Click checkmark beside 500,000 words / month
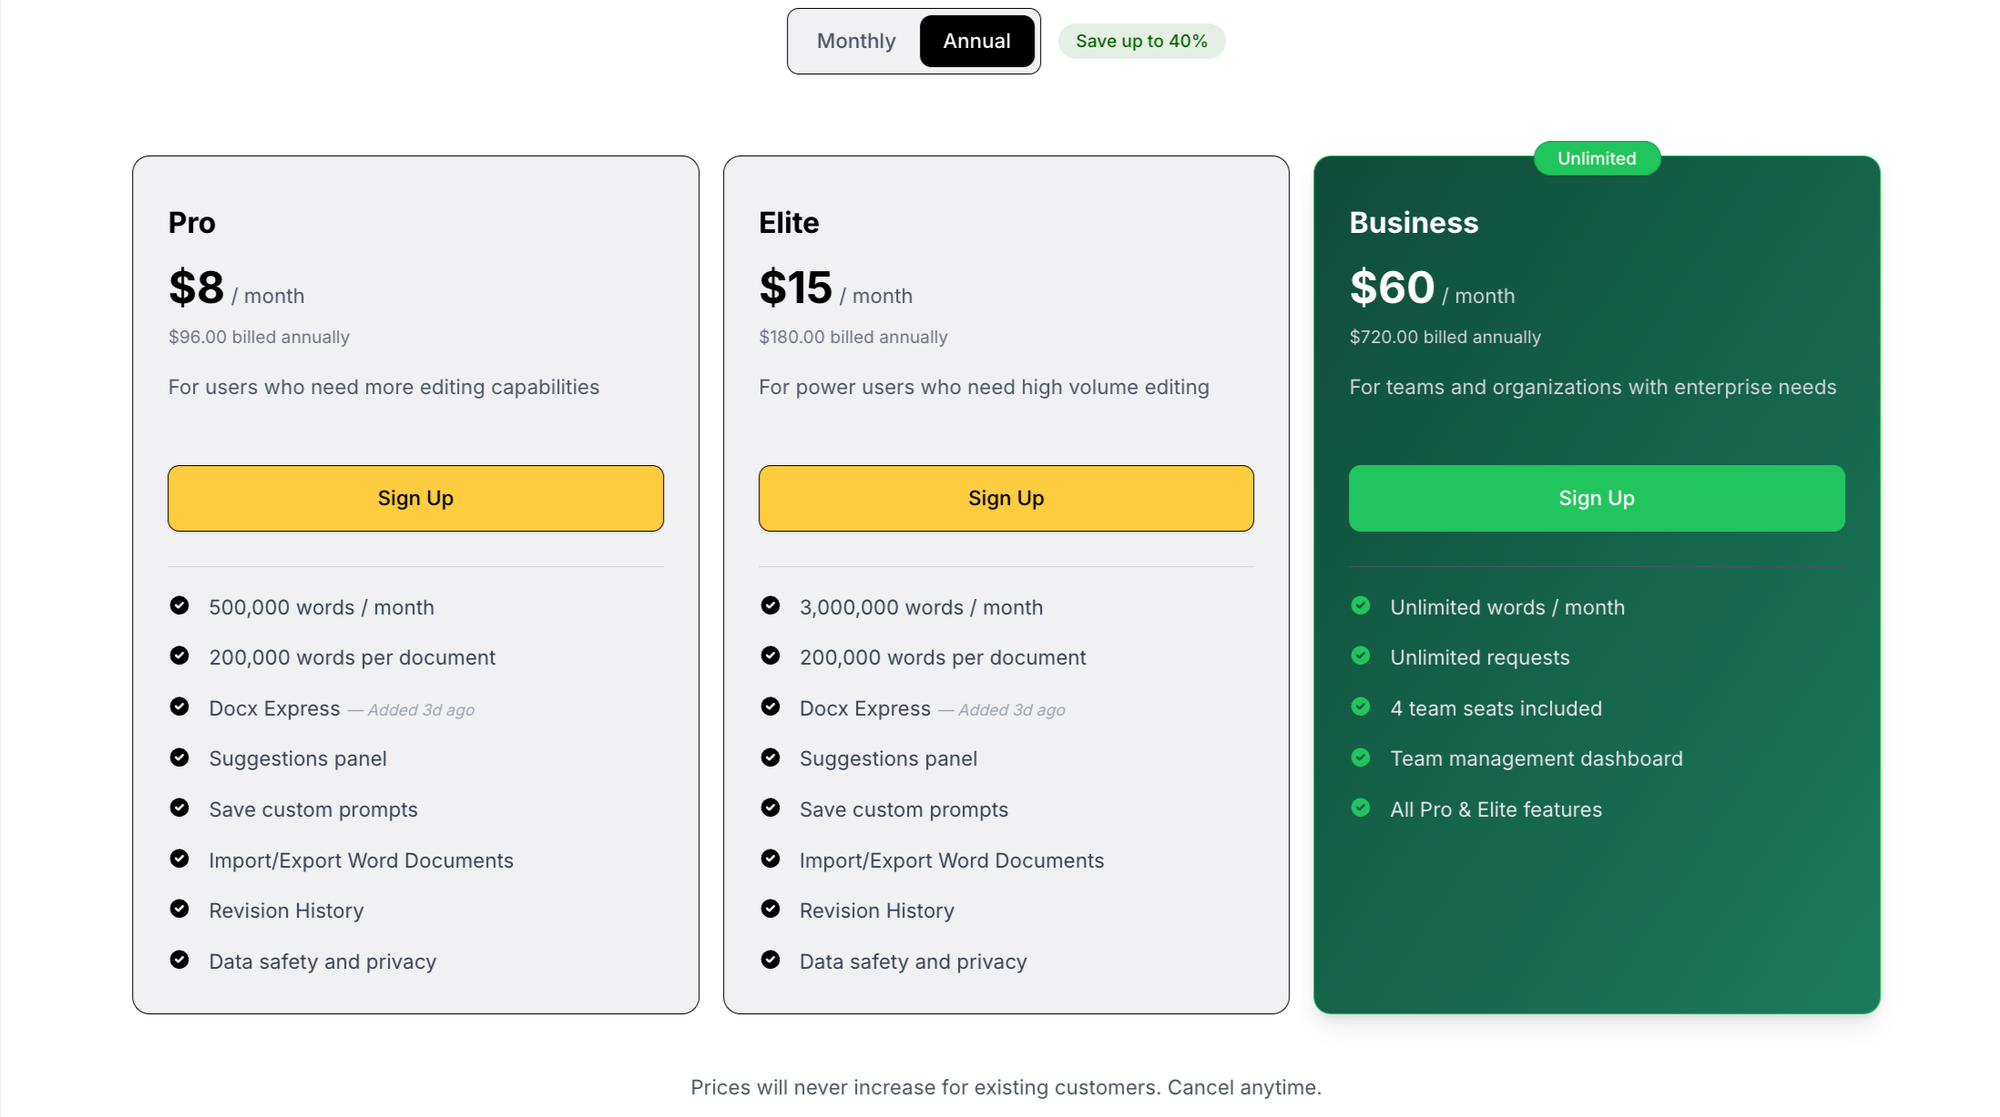Image resolution: width=2000 pixels, height=1117 pixels. (179, 606)
